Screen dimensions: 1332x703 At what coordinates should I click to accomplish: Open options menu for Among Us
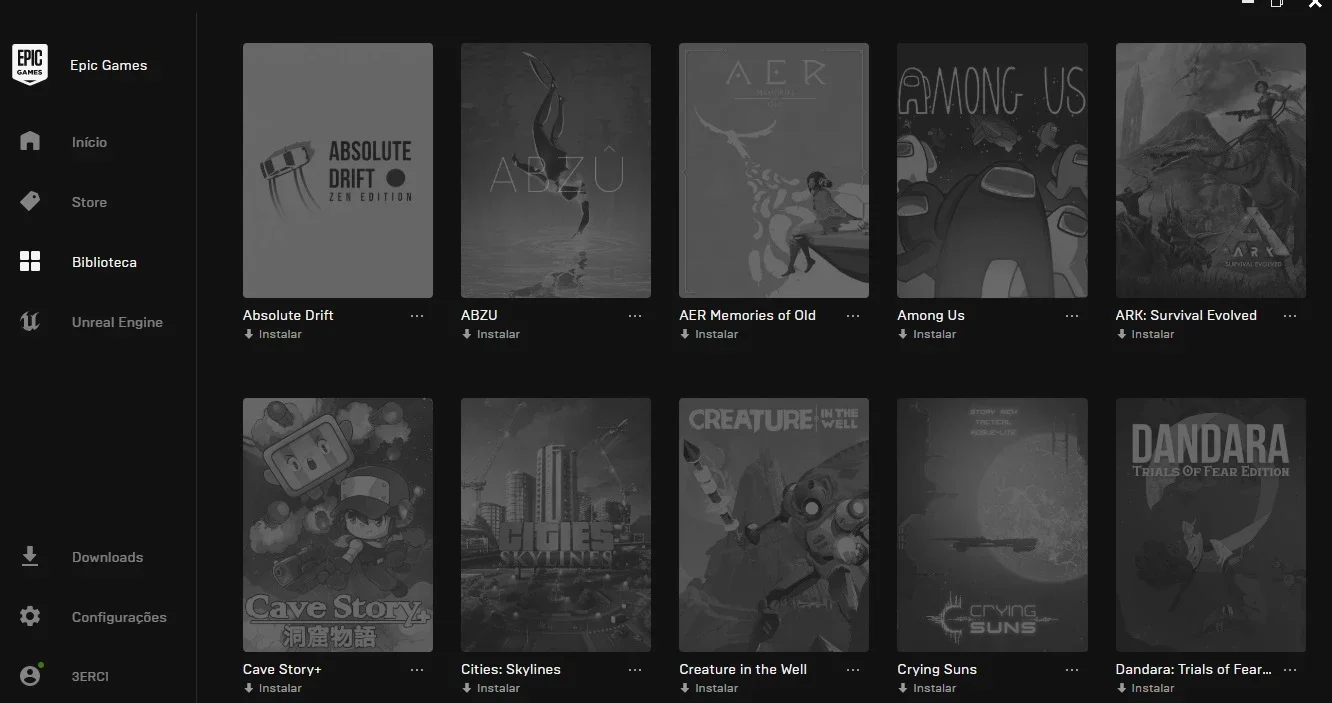1072,315
